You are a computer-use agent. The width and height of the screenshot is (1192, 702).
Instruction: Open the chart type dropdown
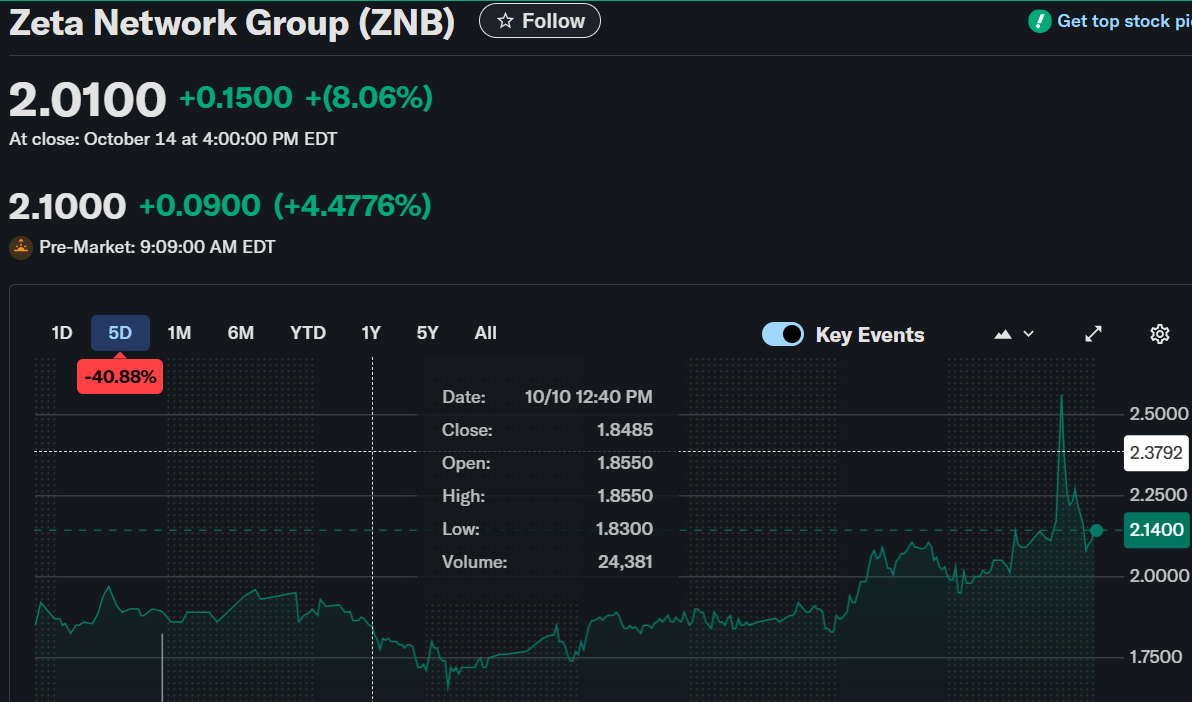click(1014, 334)
